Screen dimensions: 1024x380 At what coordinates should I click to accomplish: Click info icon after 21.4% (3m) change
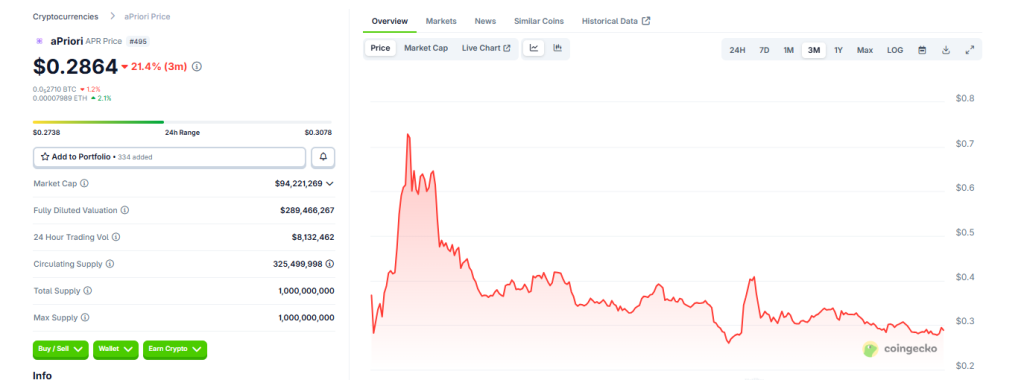(197, 67)
